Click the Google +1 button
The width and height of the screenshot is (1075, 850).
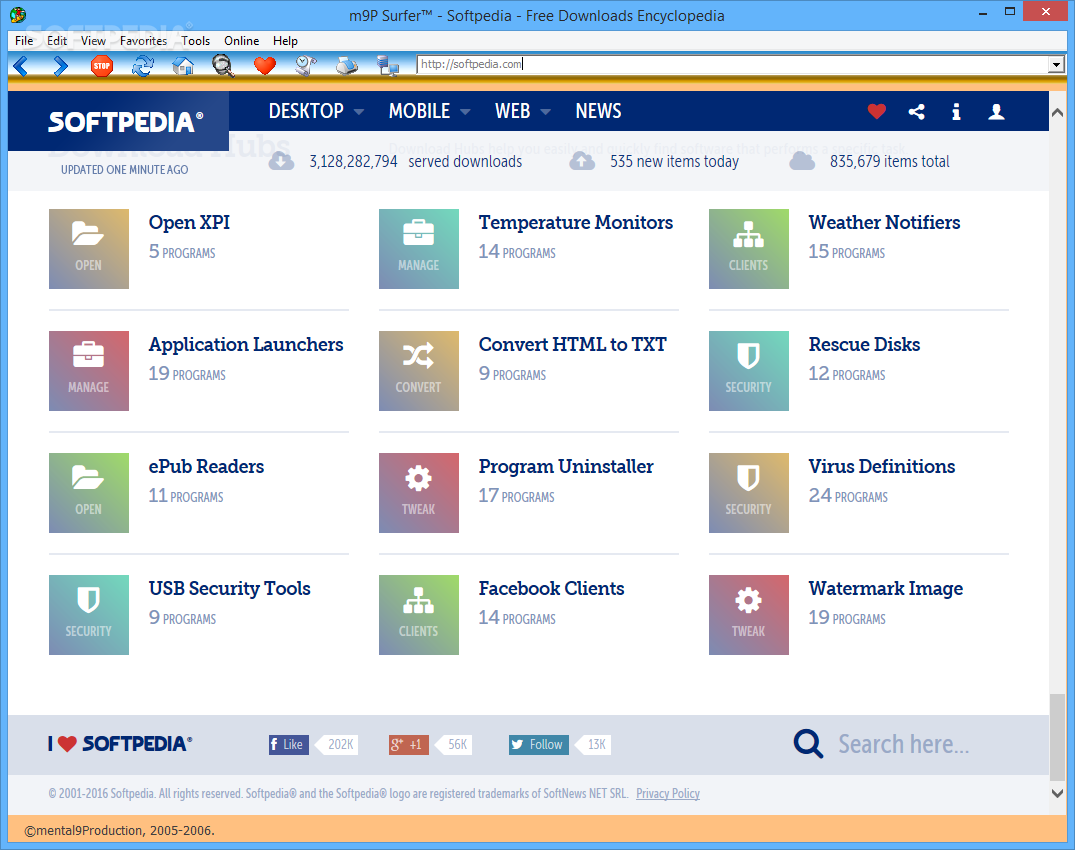tap(409, 744)
